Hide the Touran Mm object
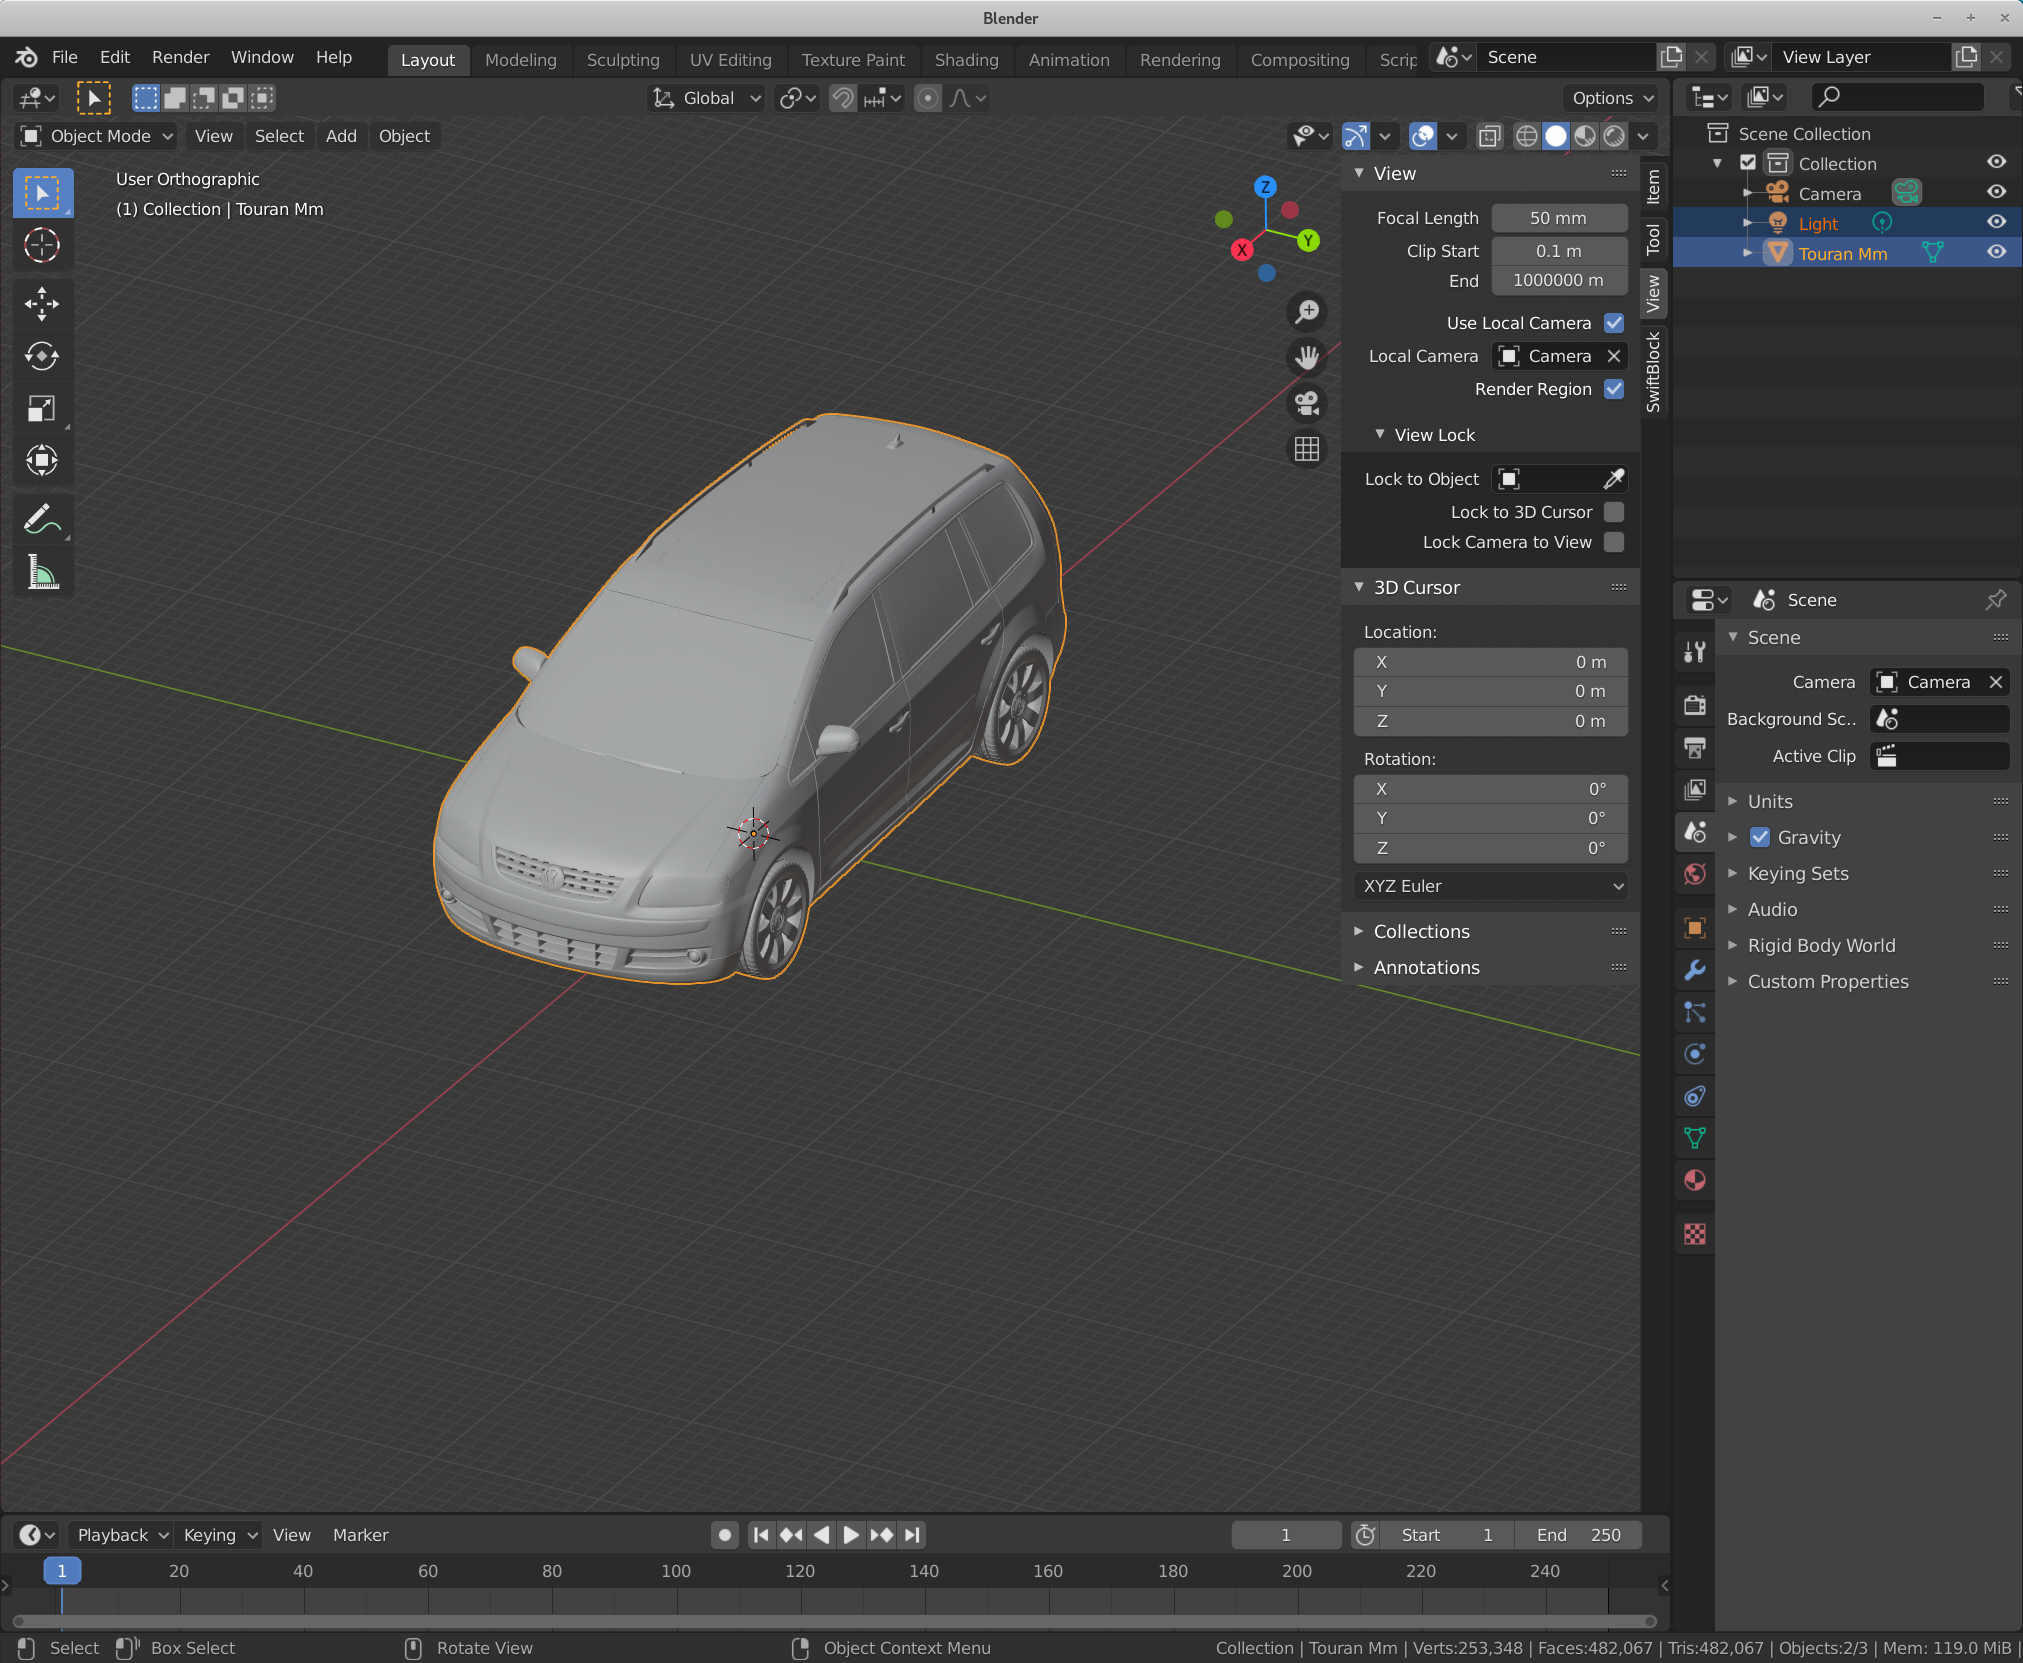 point(1996,252)
